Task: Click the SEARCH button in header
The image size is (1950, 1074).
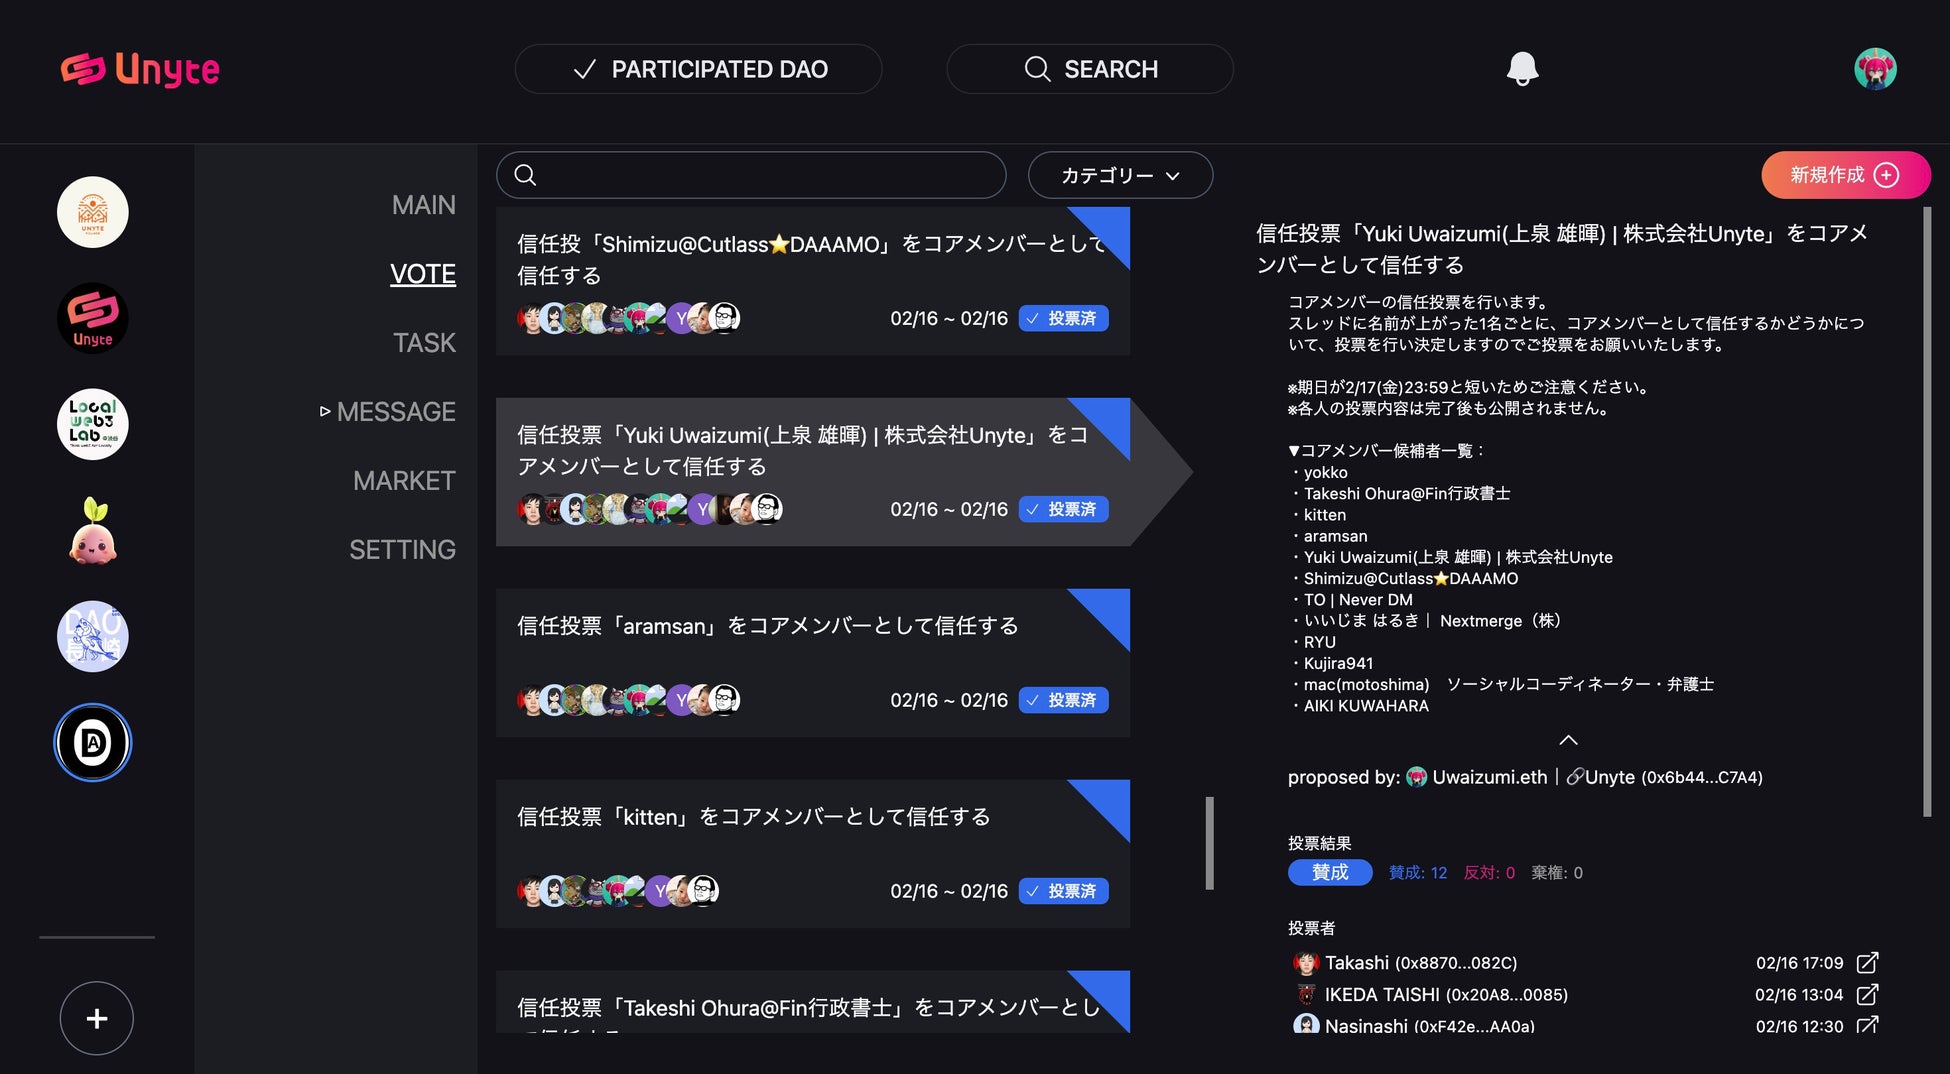Action: coord(1090,69)
